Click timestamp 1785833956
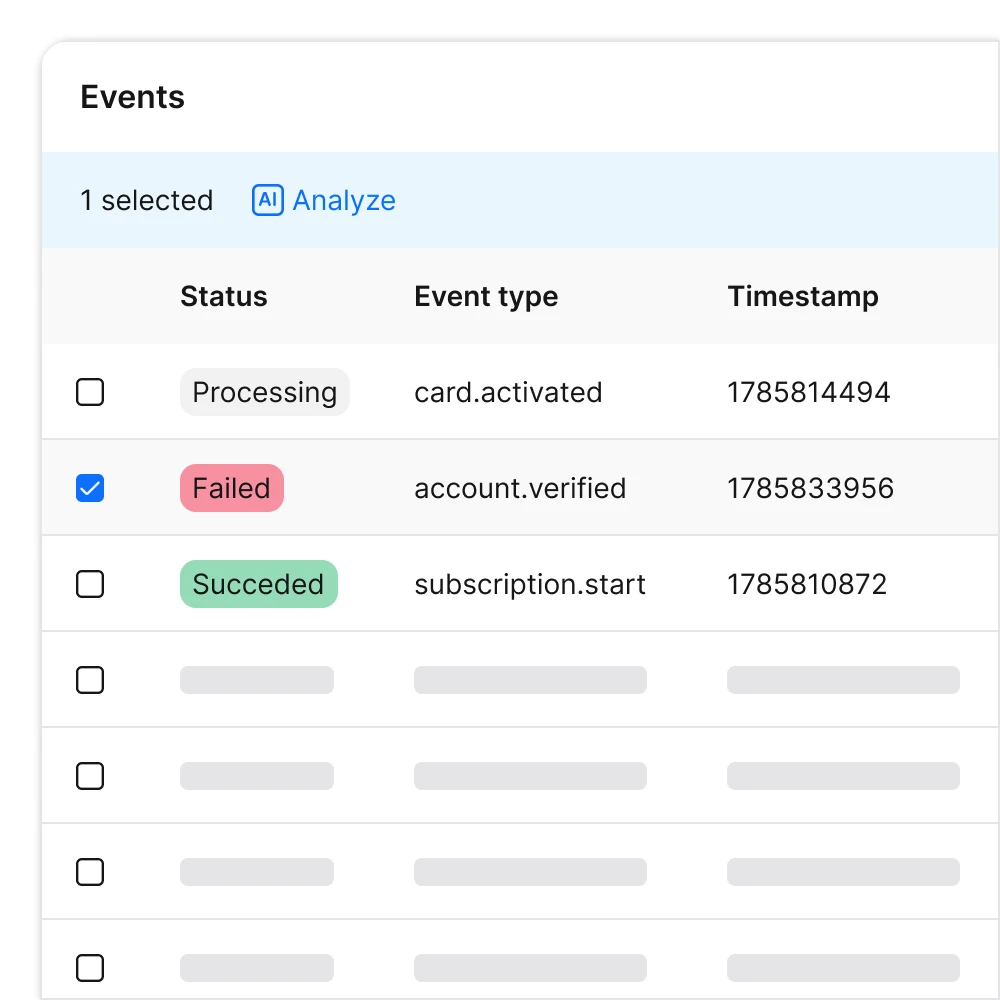Viewport: 1000px width, 1000px height. [x=811, y=488]
